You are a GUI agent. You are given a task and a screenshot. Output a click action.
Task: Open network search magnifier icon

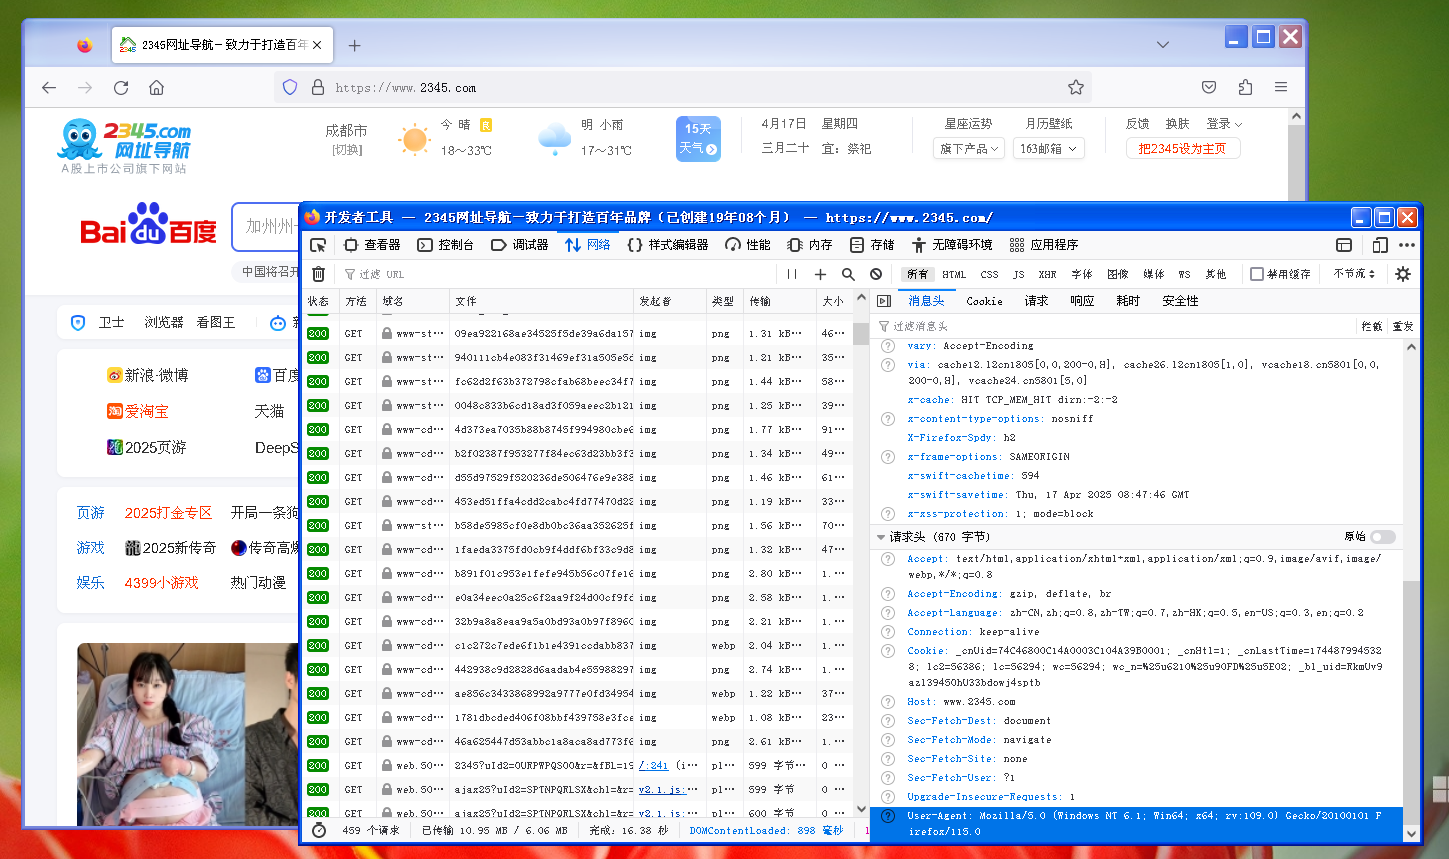point(848,274)
